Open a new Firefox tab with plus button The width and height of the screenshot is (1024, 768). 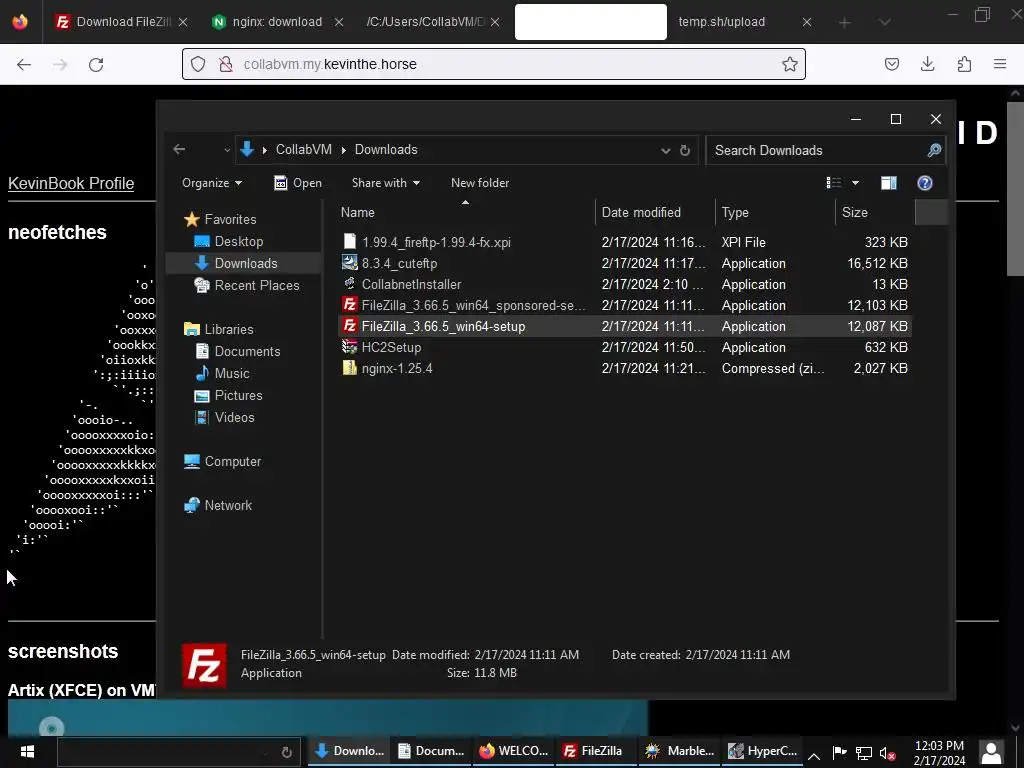pos(844,23)
